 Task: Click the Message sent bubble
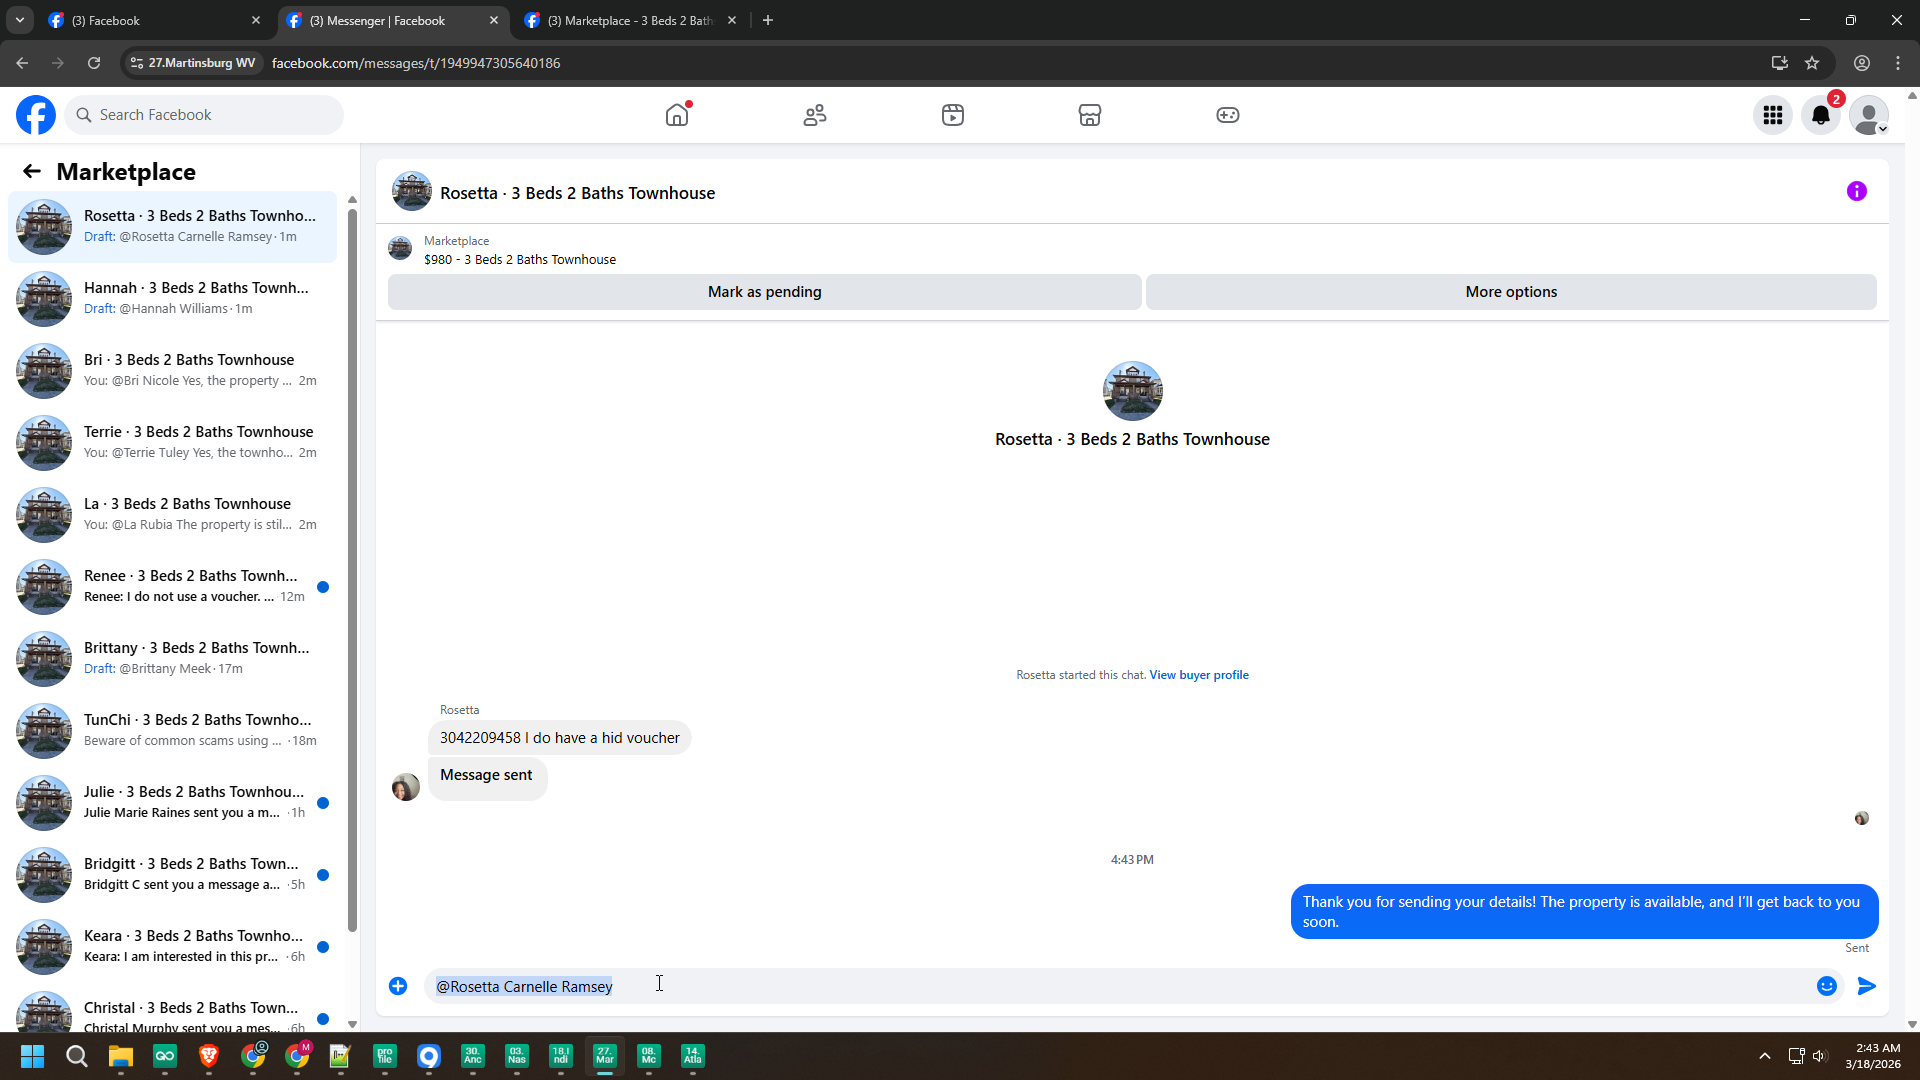487,777
